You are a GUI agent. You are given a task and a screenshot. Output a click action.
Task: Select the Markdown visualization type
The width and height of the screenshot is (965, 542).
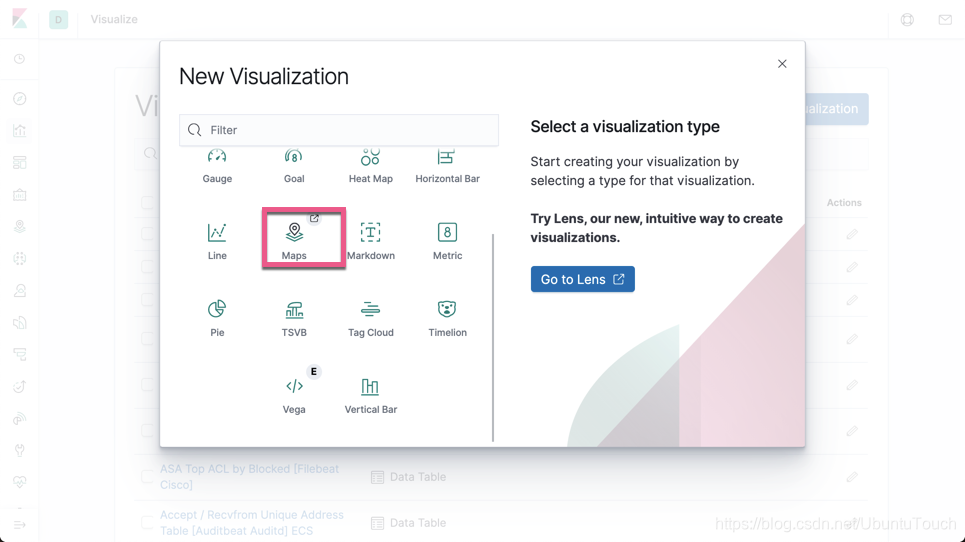[x=370, y=241]
